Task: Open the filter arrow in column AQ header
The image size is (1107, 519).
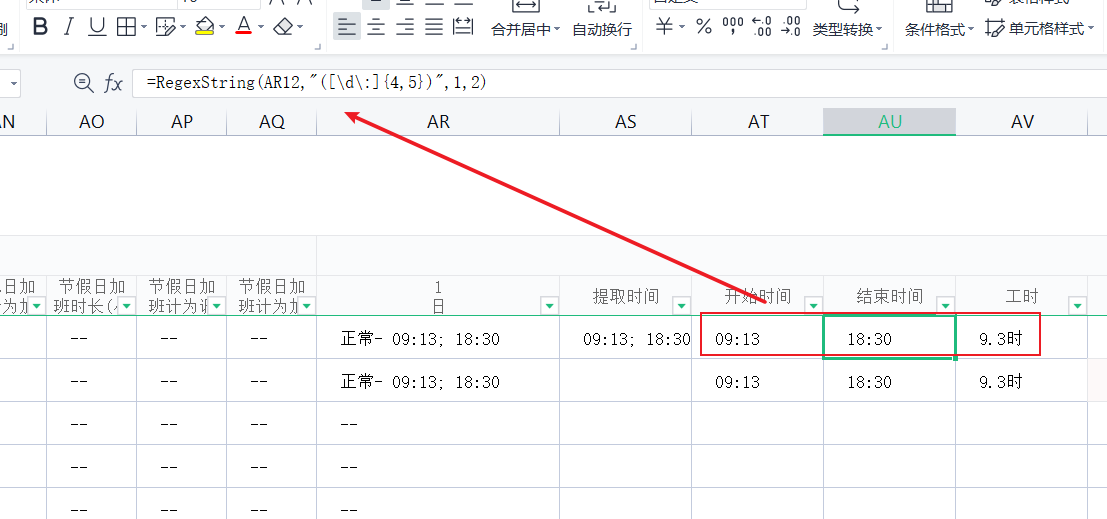Action: (306, 306)
